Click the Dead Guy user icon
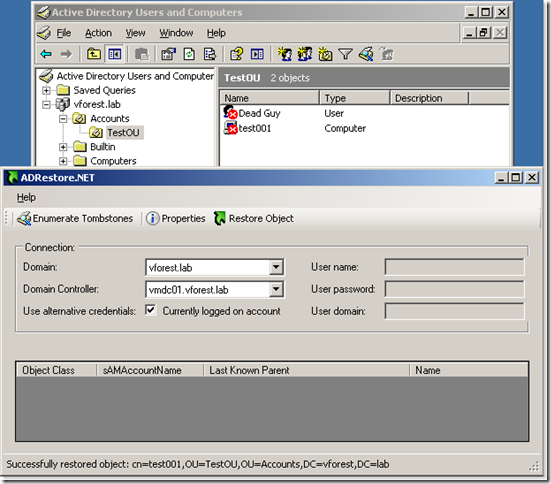Screen dimensions: 551x484 coord(231,112)
